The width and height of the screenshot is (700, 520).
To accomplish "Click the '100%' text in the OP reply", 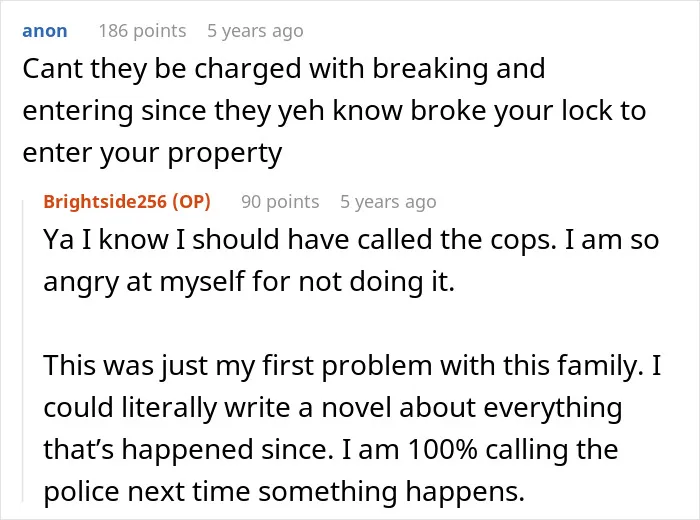I will pos(442,449).
